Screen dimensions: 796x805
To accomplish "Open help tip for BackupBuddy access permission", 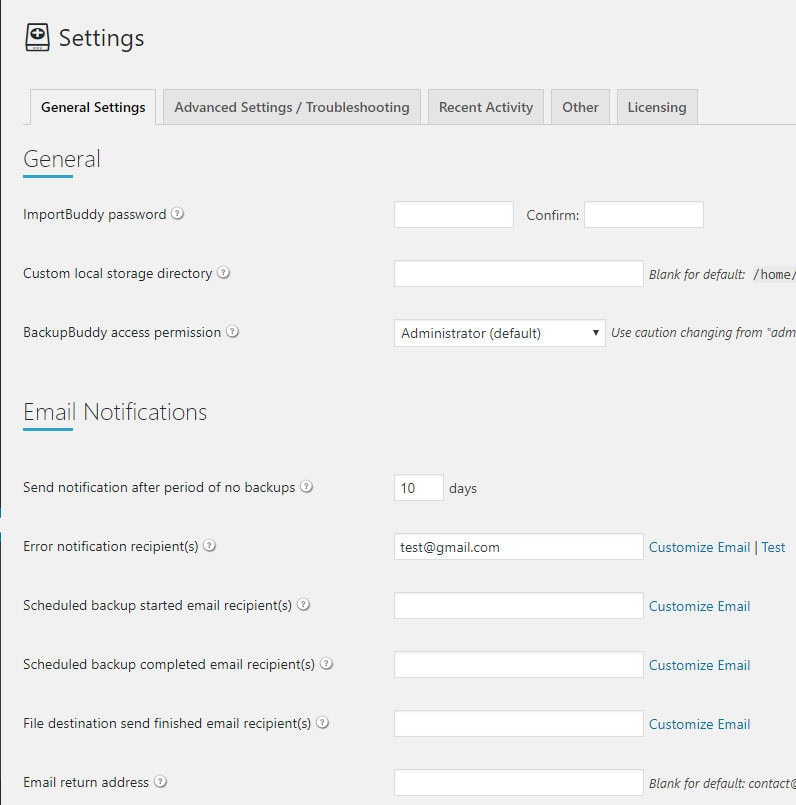I will pyautogui.click(x=232, y=332).
